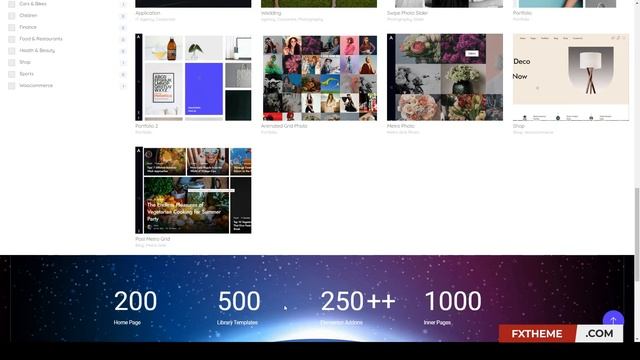Click the Metro Photo title link
Image resolution: width=640 pixels, height=360 pixels.
(x=400, y=126)
